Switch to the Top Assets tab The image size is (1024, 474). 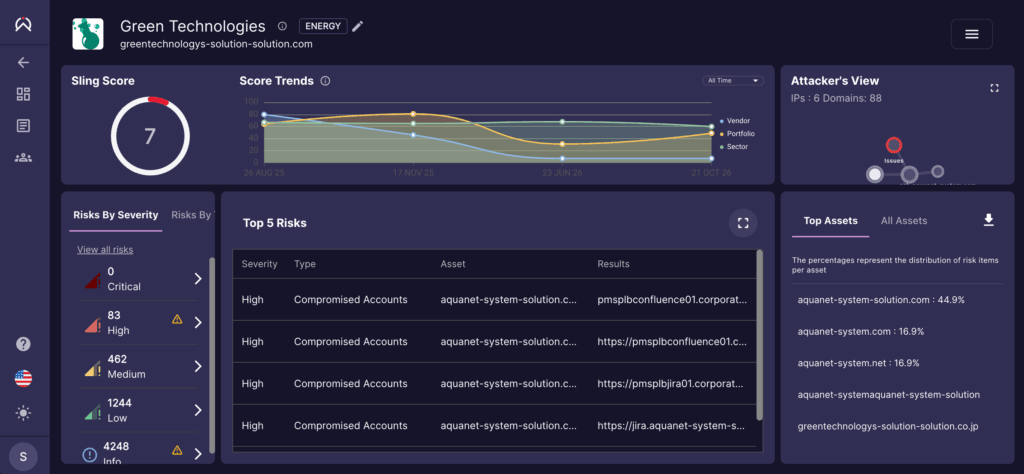(831, 221)
